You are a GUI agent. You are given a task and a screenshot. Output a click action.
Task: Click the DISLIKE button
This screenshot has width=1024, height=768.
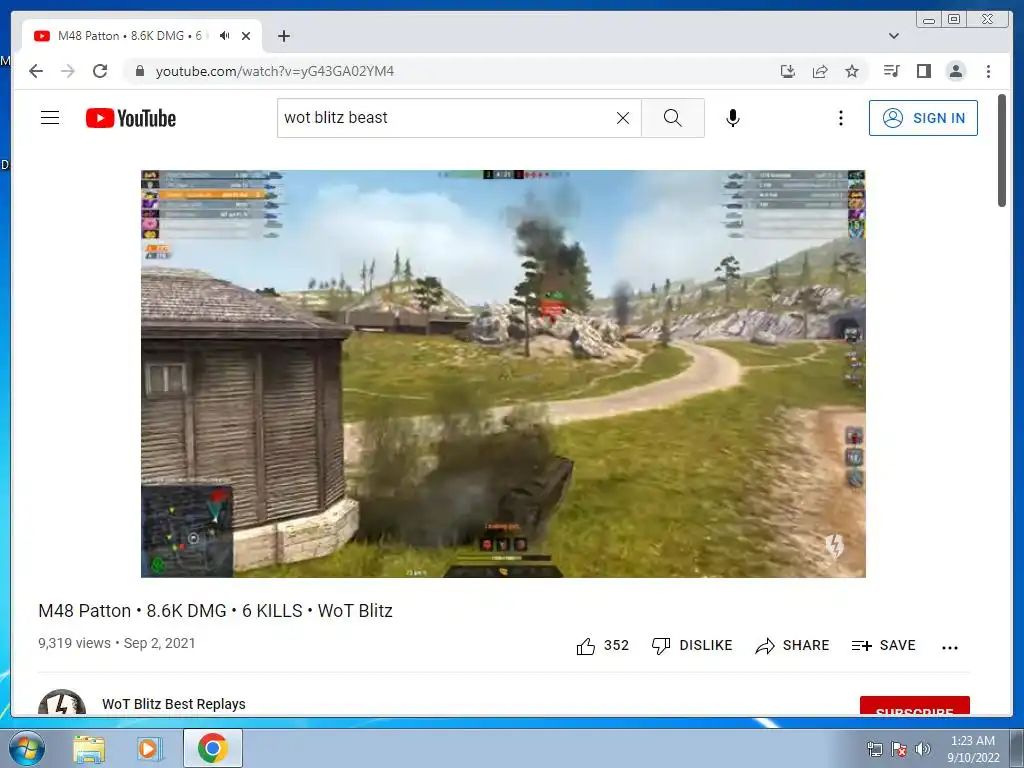692,645
